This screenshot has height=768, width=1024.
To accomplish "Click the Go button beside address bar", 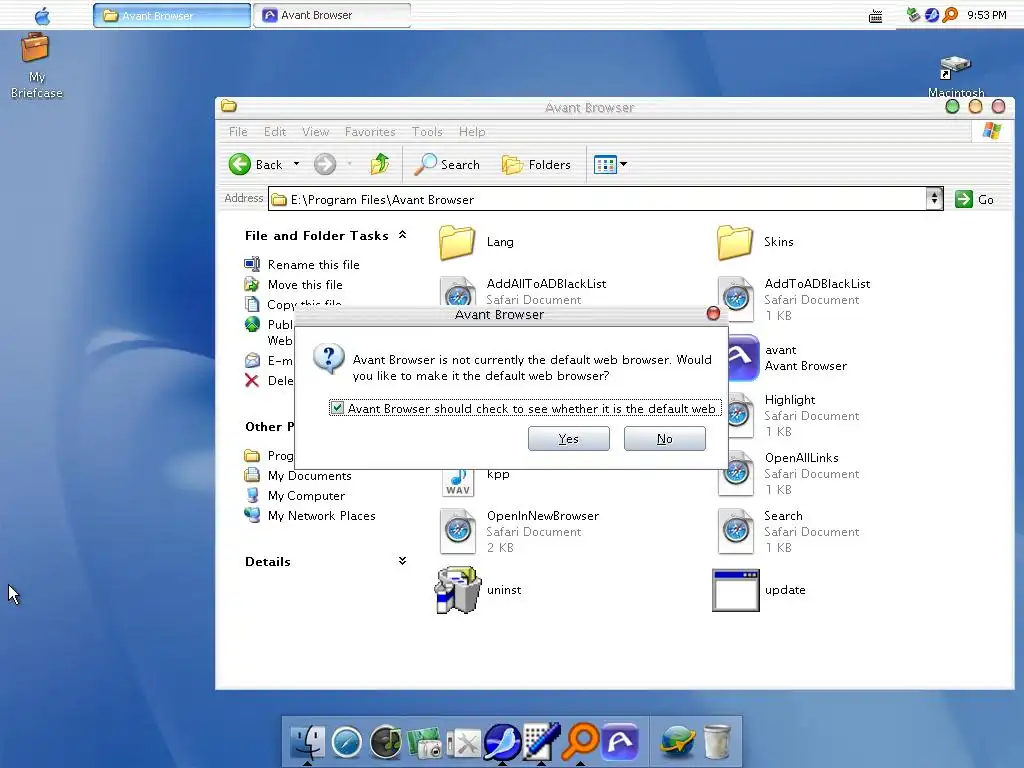I will tap(974, 199).
